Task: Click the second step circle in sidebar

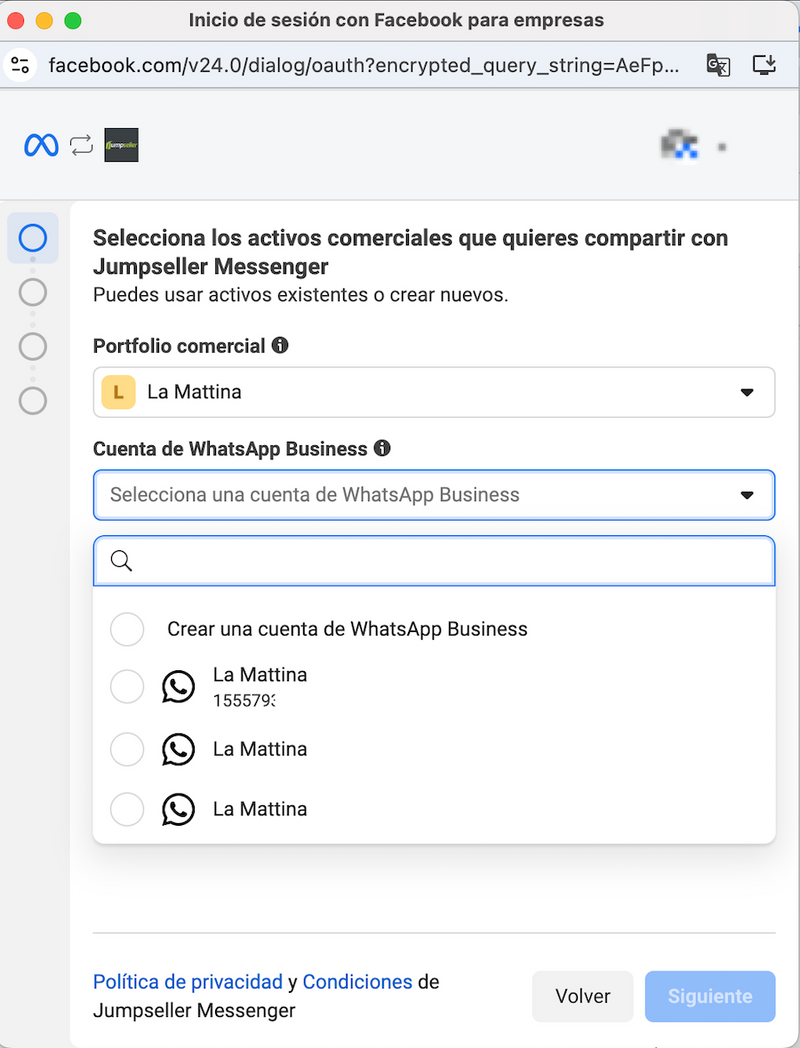Action: click(33, 292)
